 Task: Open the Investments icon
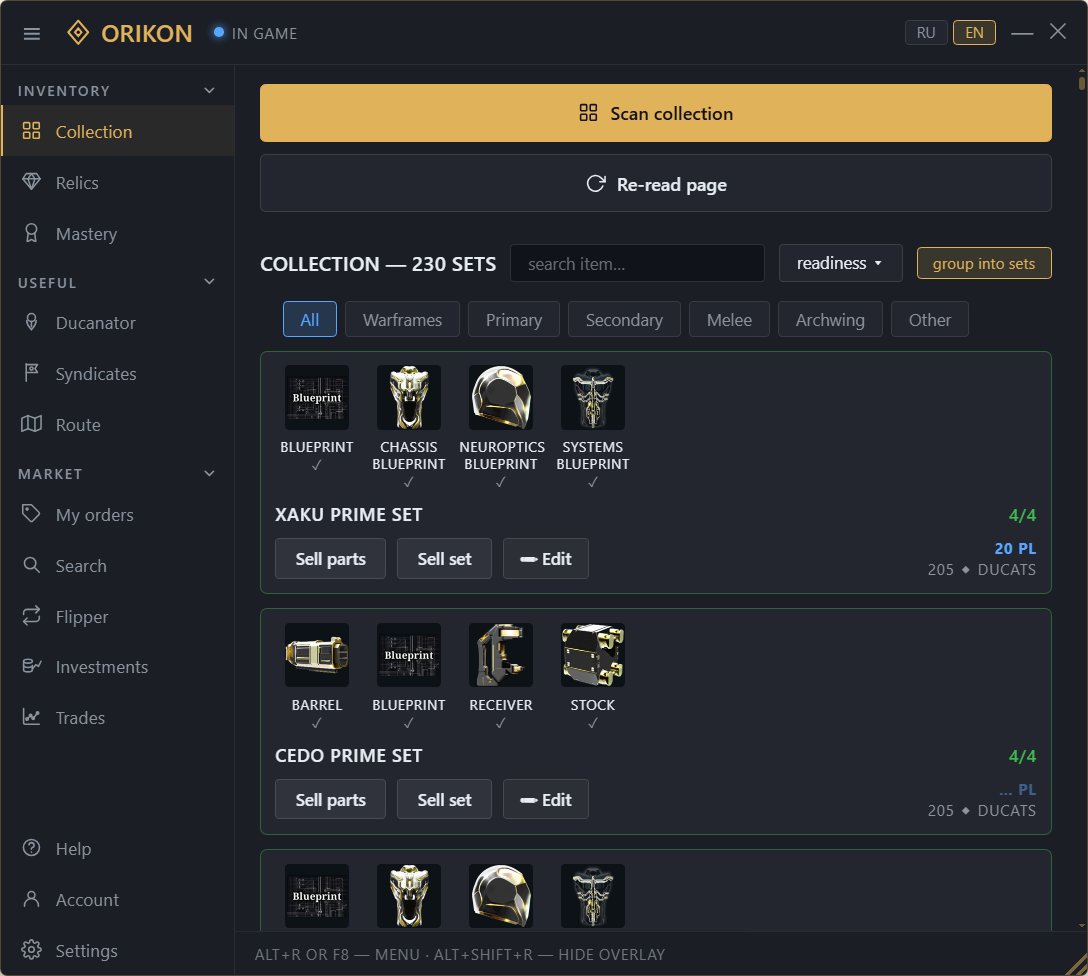click(31, 666)
